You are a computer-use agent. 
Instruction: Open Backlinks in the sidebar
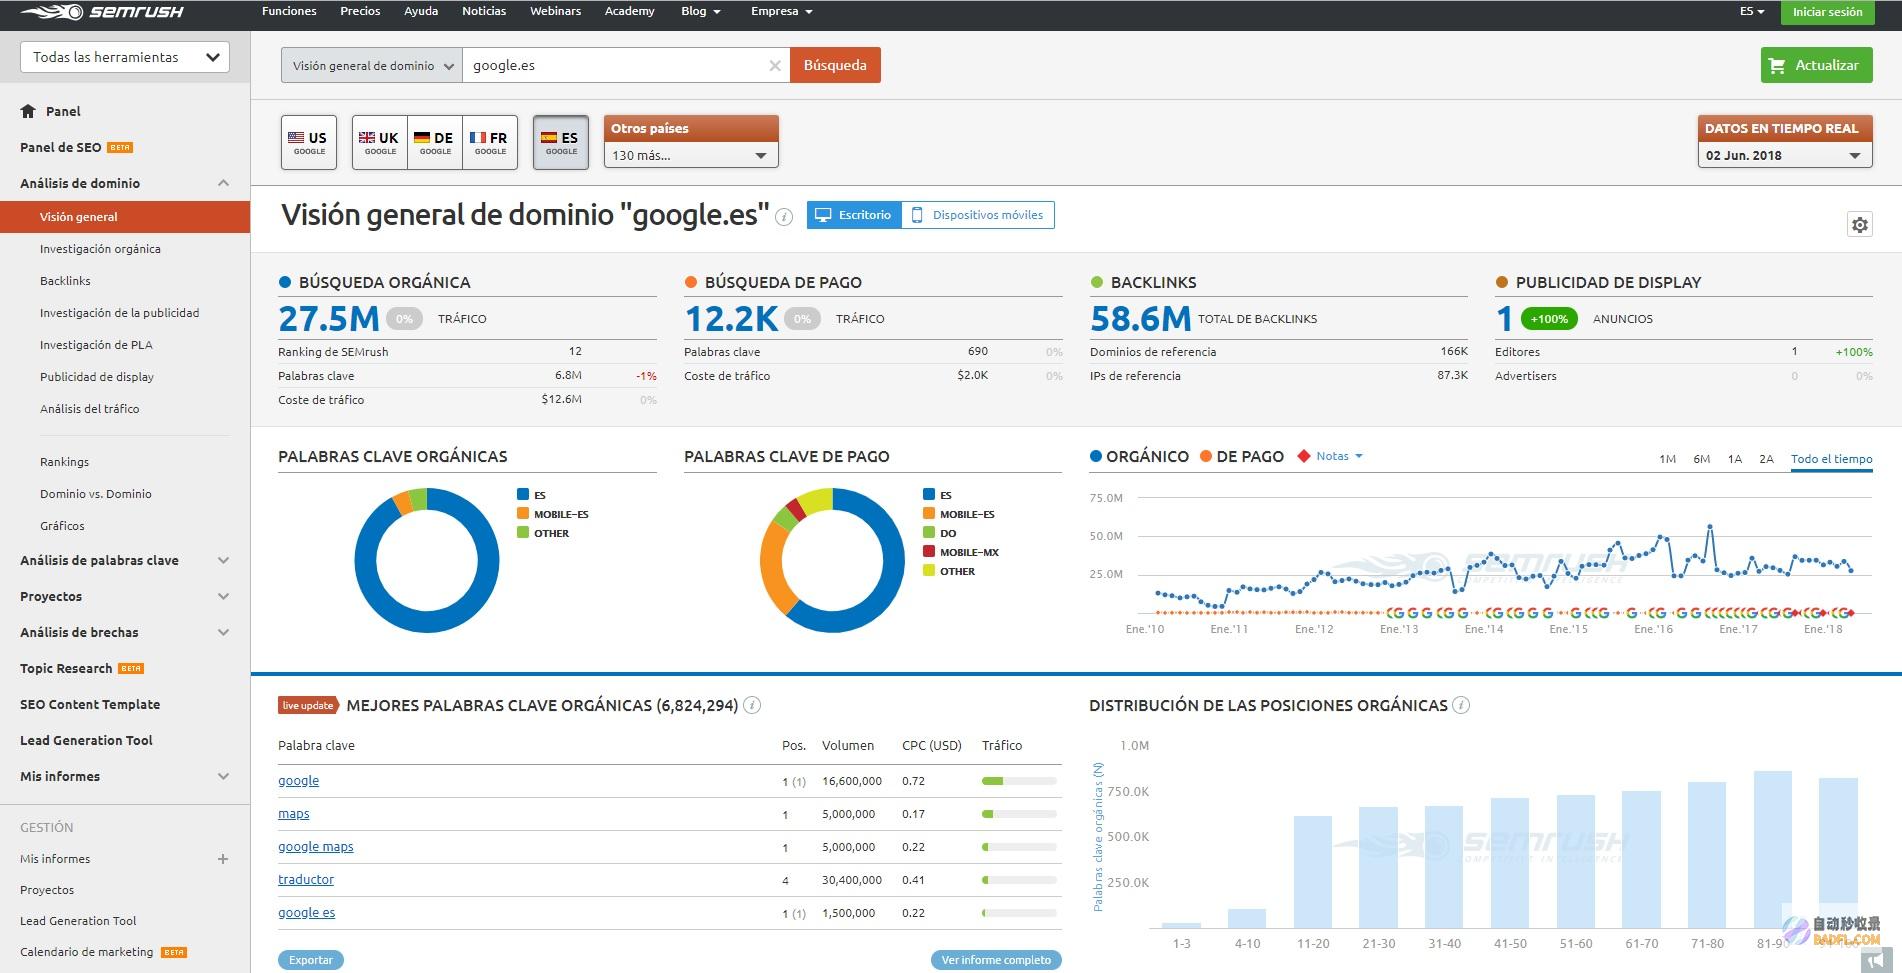pos(65,281)
